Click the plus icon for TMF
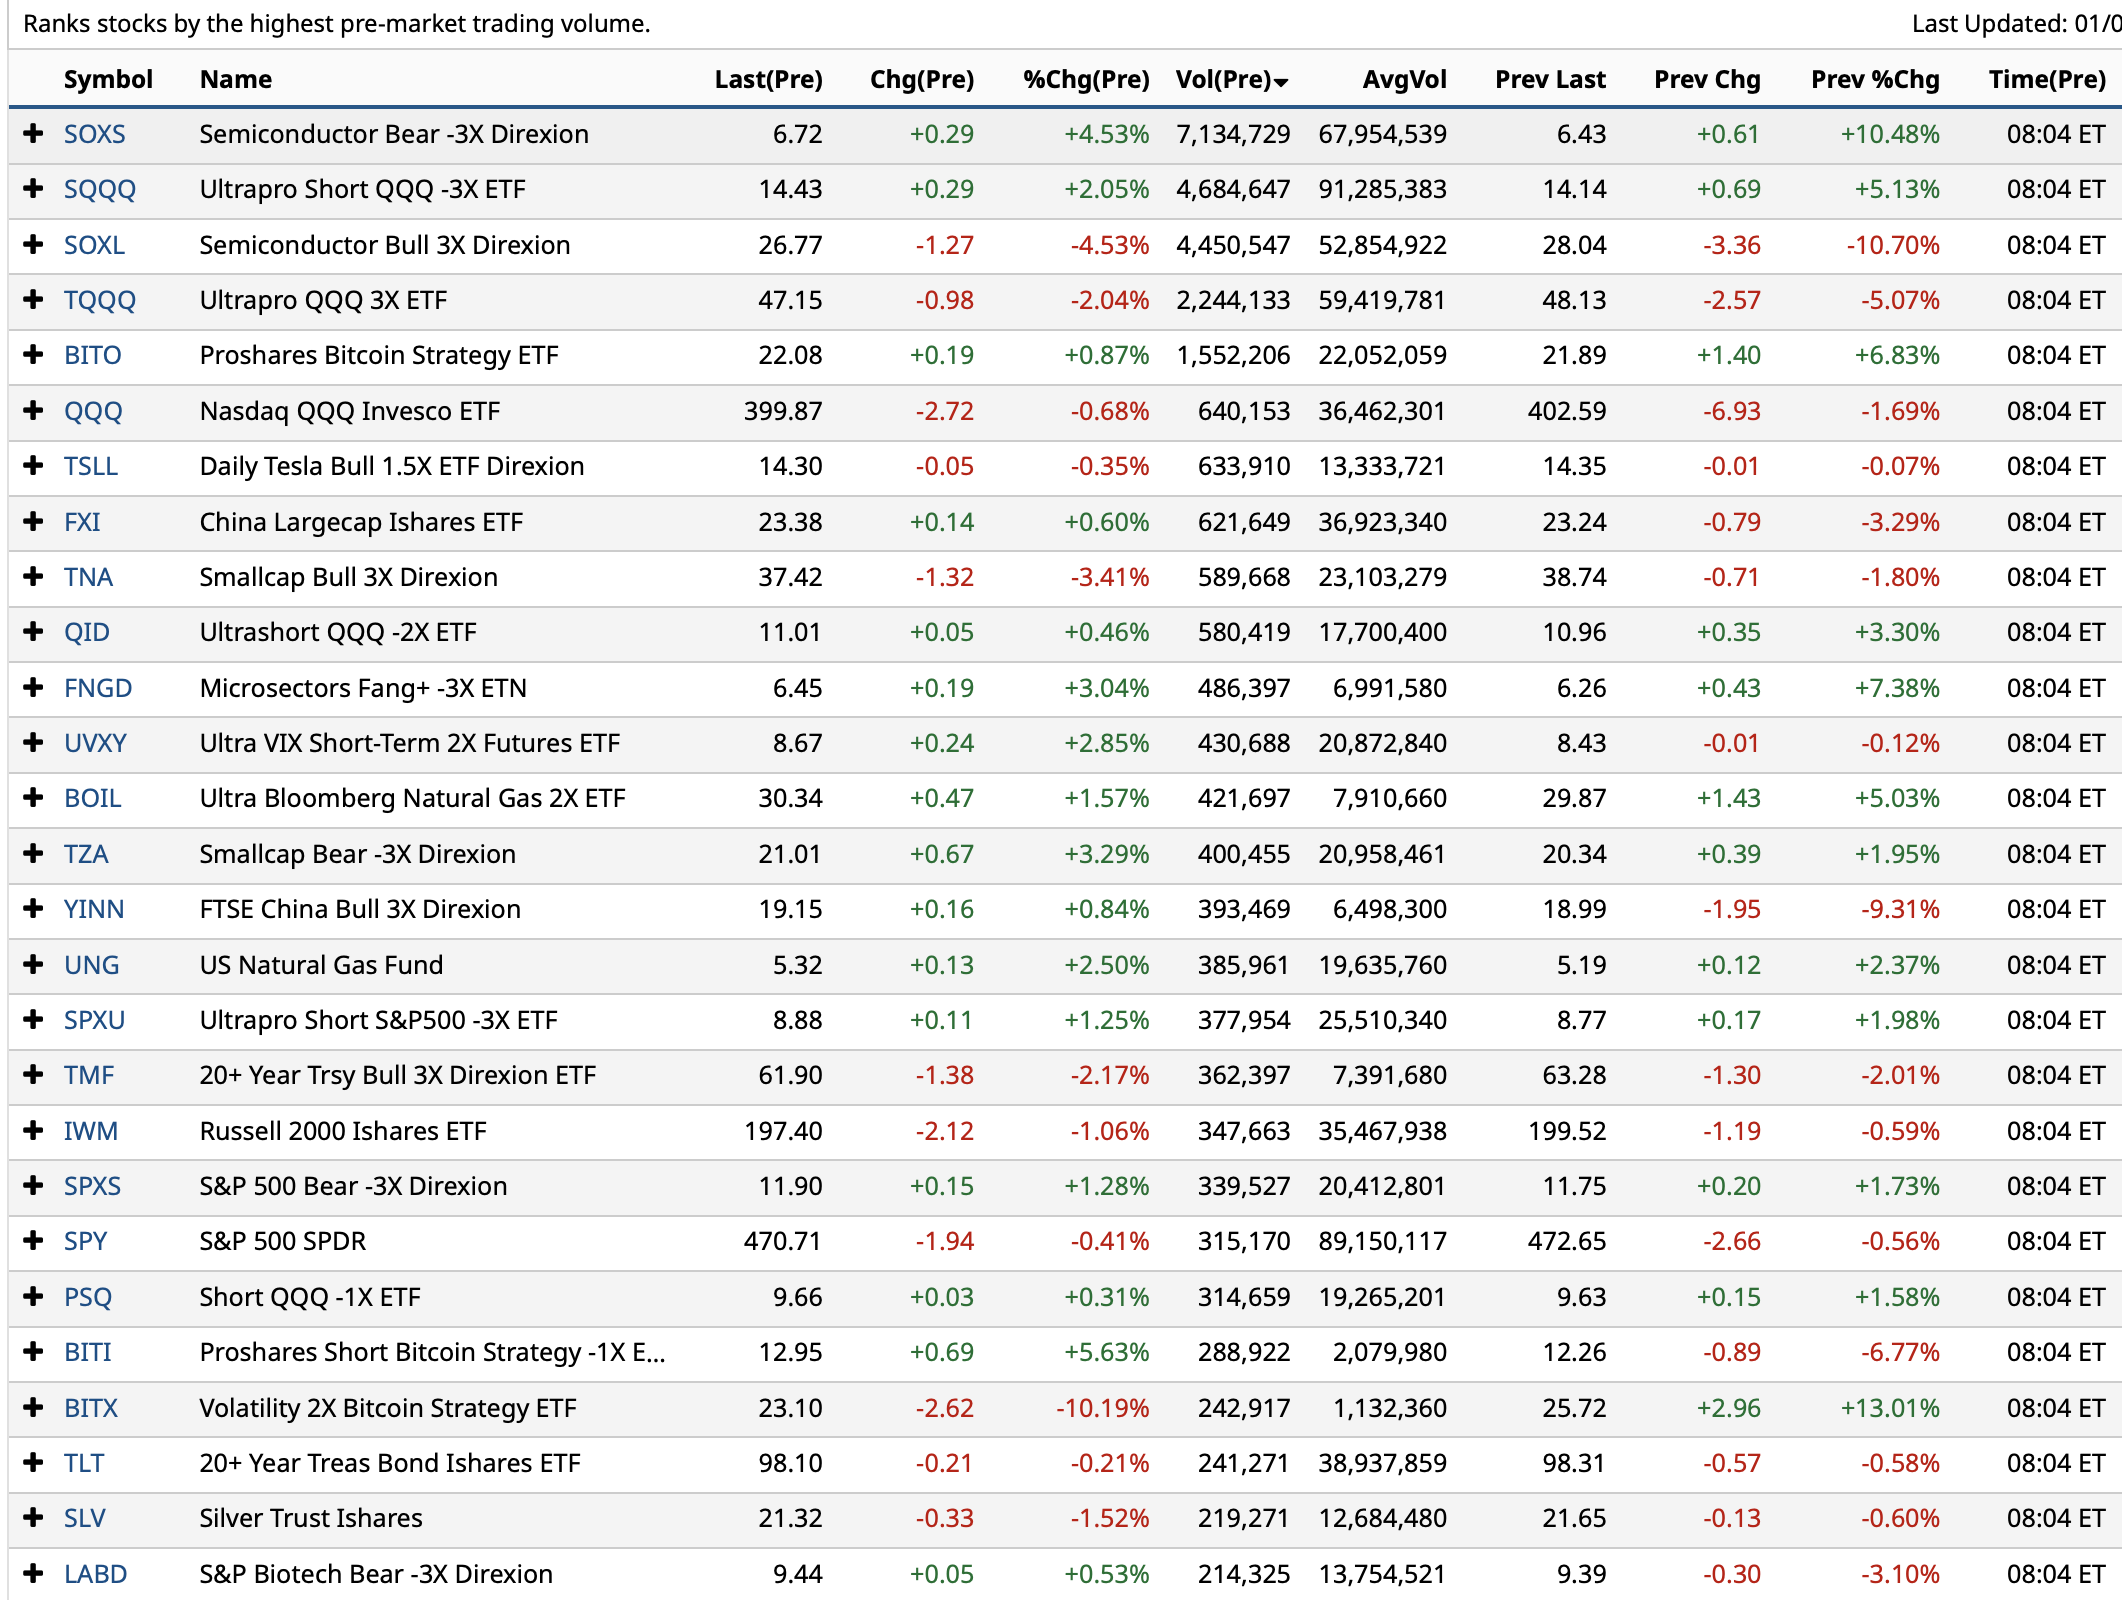 pyautogui.click(x=33, y=1075)
